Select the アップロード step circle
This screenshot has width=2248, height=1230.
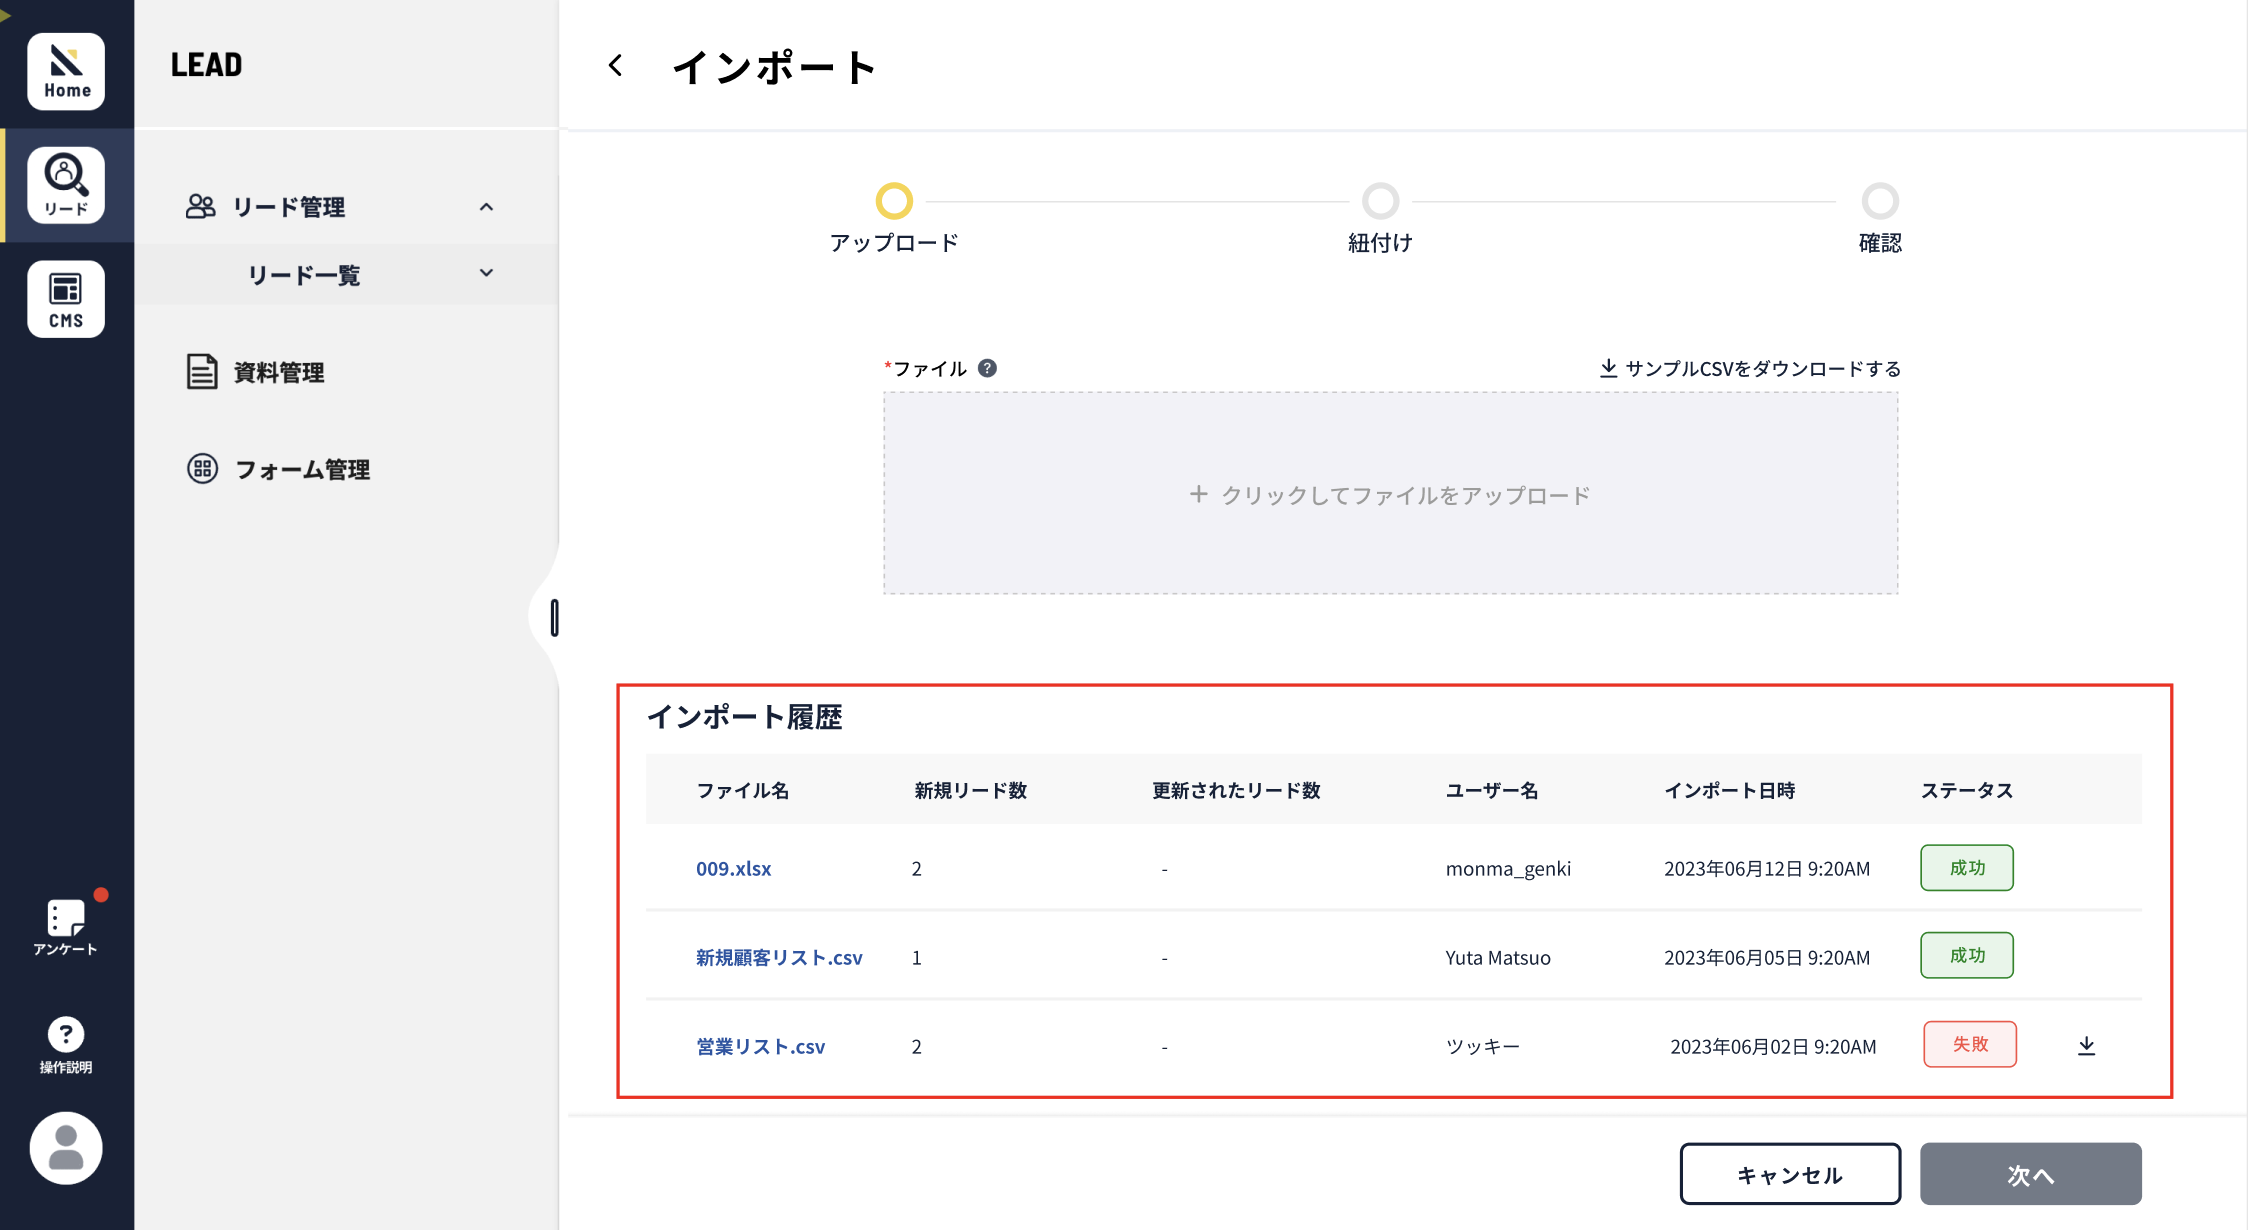[x=894, y=201]
